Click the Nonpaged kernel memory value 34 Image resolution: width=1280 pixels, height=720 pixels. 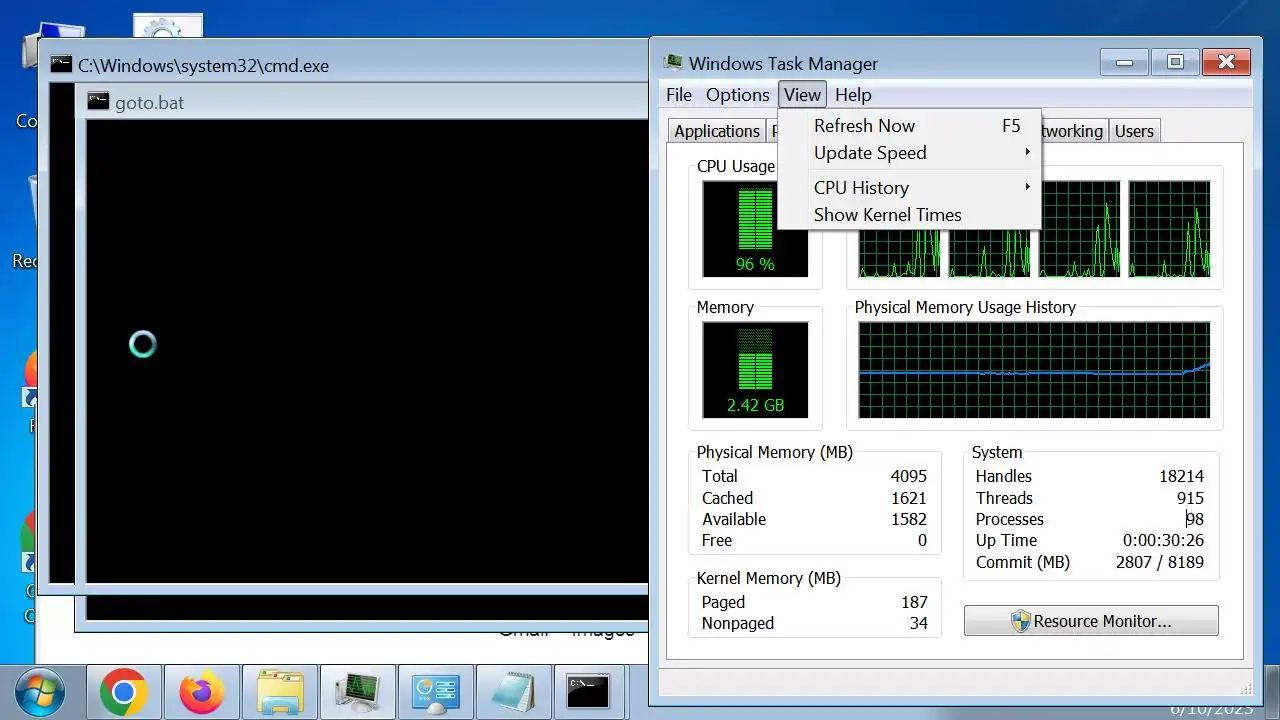click(919, 623)
